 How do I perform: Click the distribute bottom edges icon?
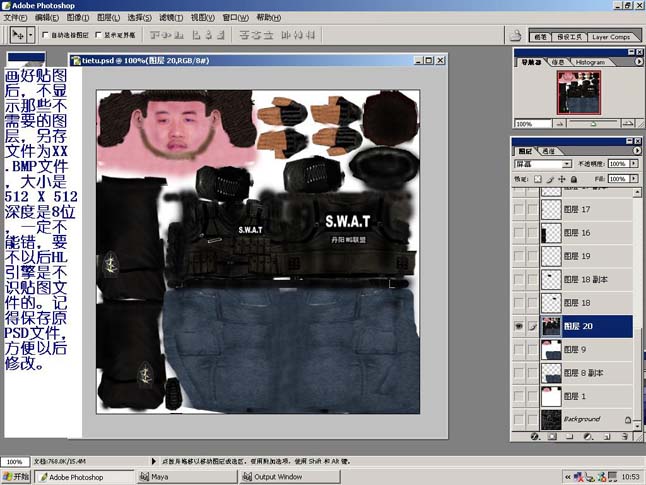click(x=268, y=35)
